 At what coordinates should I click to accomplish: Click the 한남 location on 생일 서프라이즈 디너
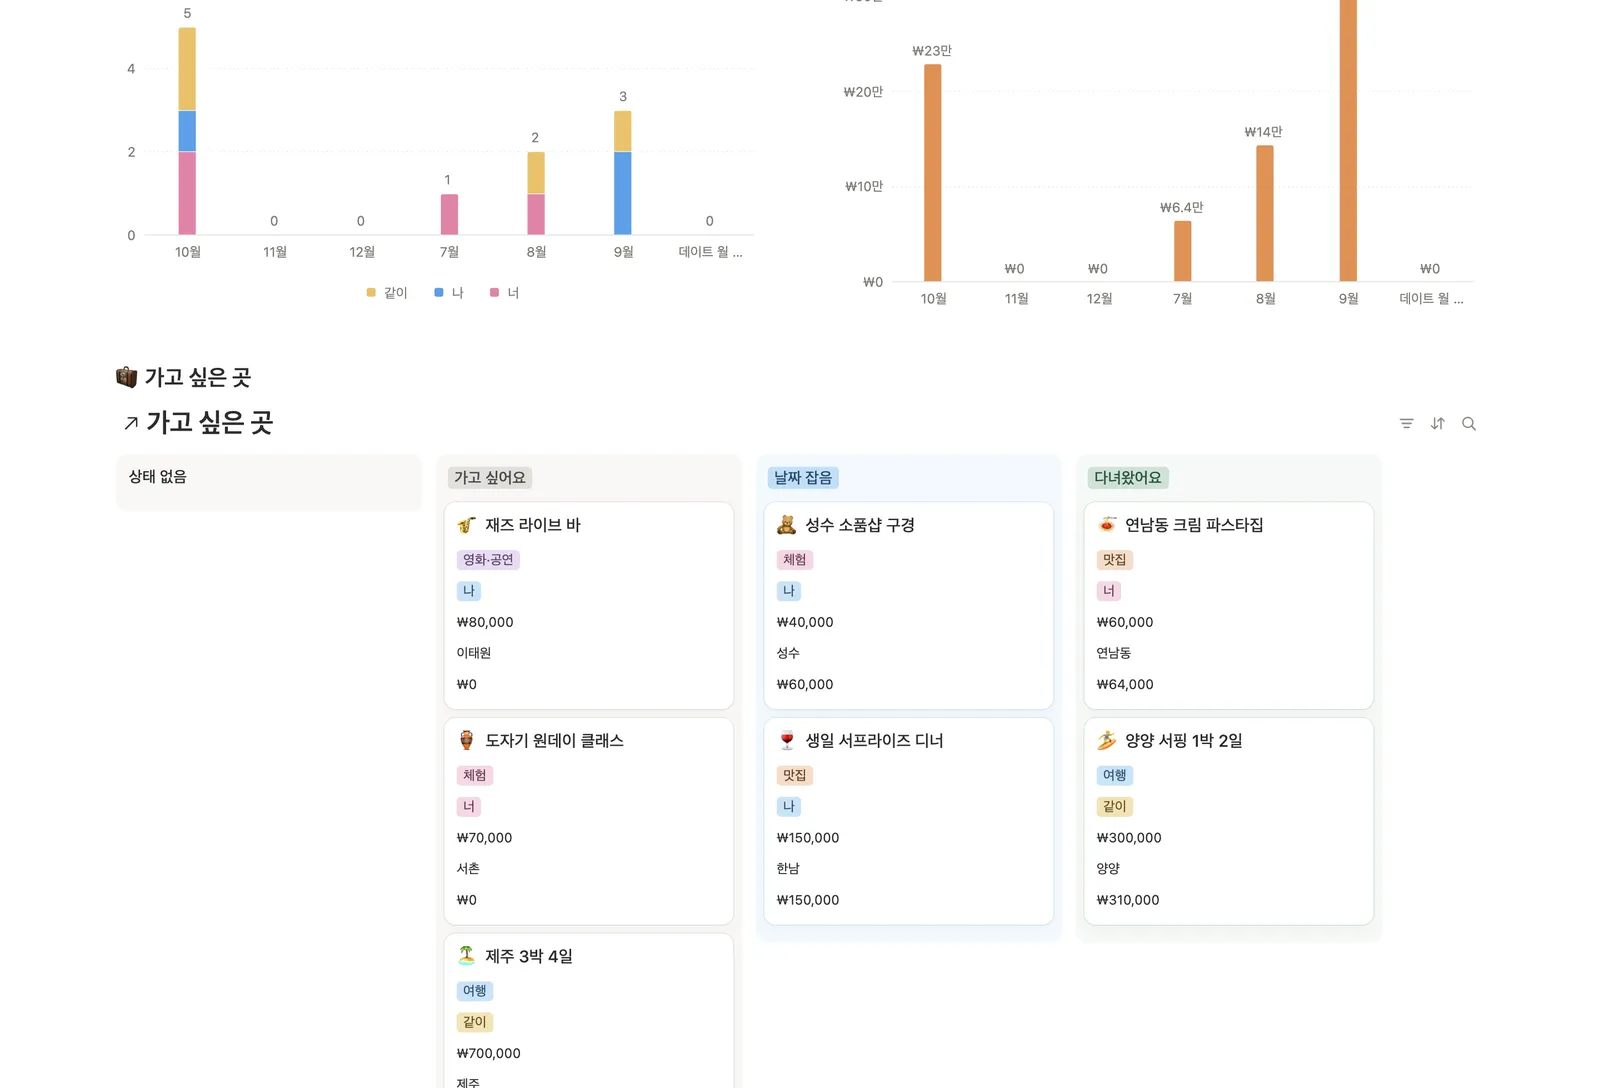[x=788, y=869]
